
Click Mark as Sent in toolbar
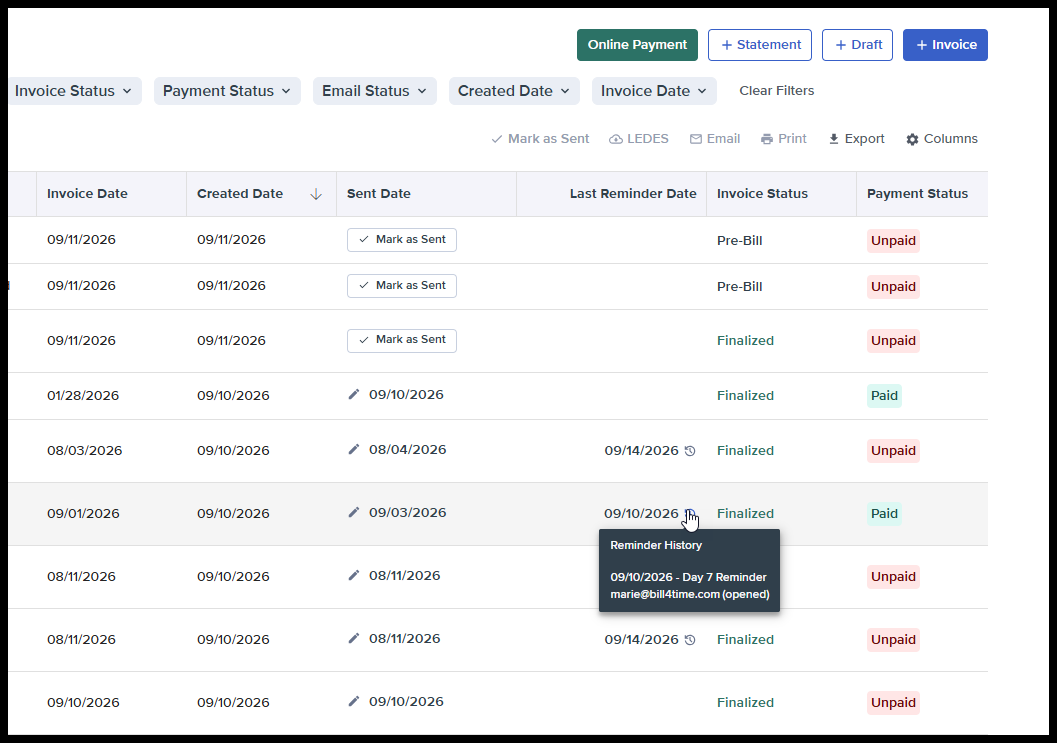pos(540,139)
